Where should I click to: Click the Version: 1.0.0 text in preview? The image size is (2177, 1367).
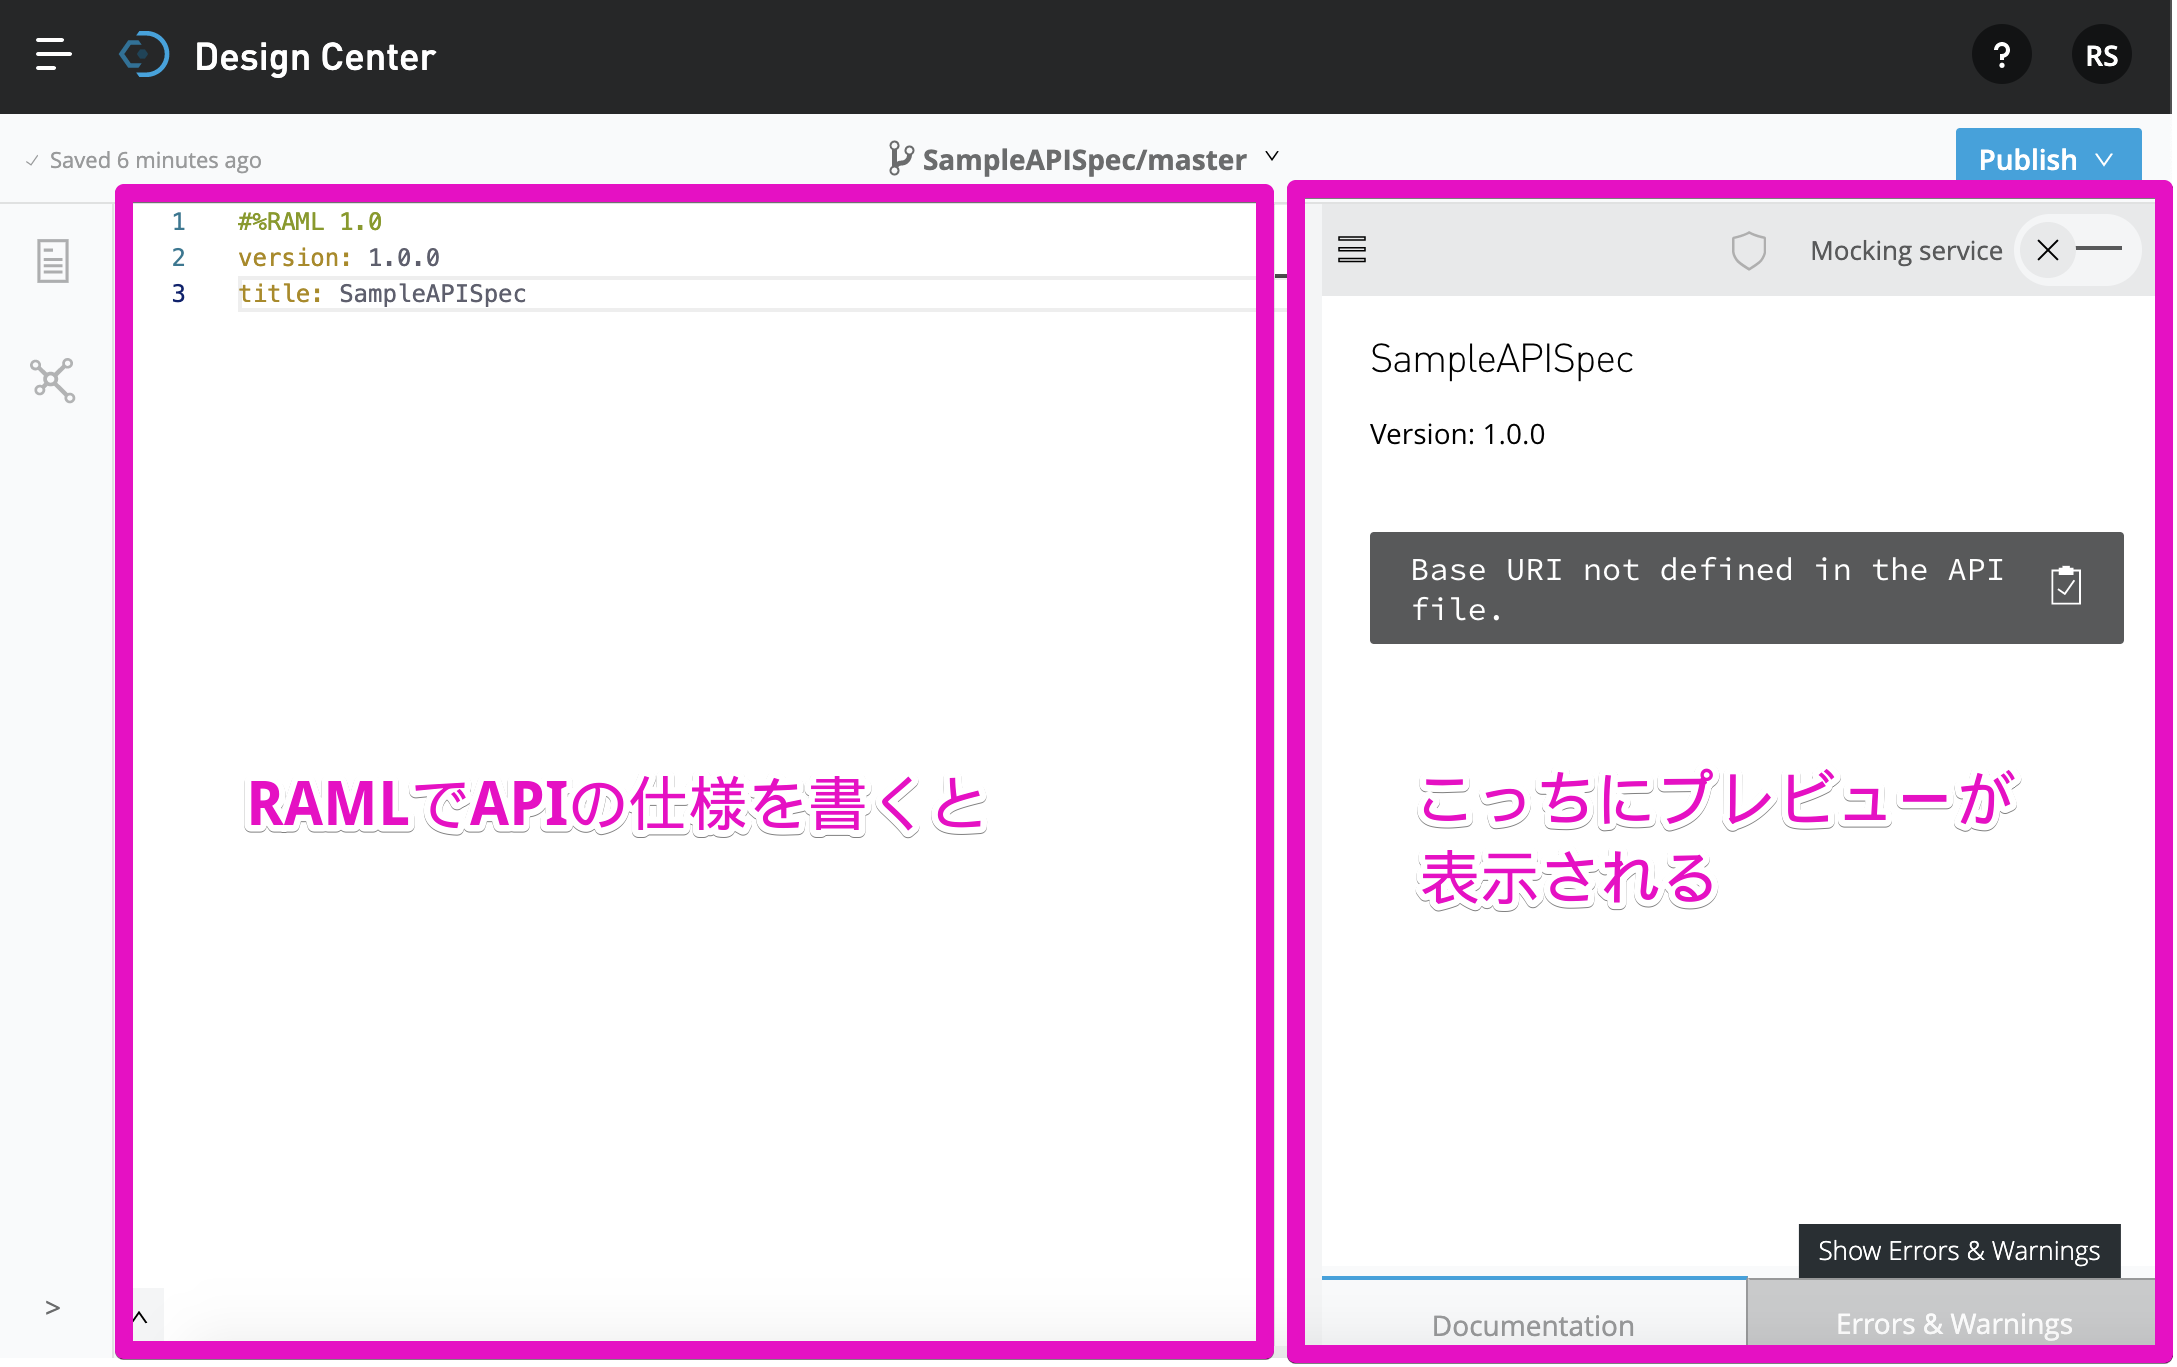pyautogui.click(x=1457, y=435)
